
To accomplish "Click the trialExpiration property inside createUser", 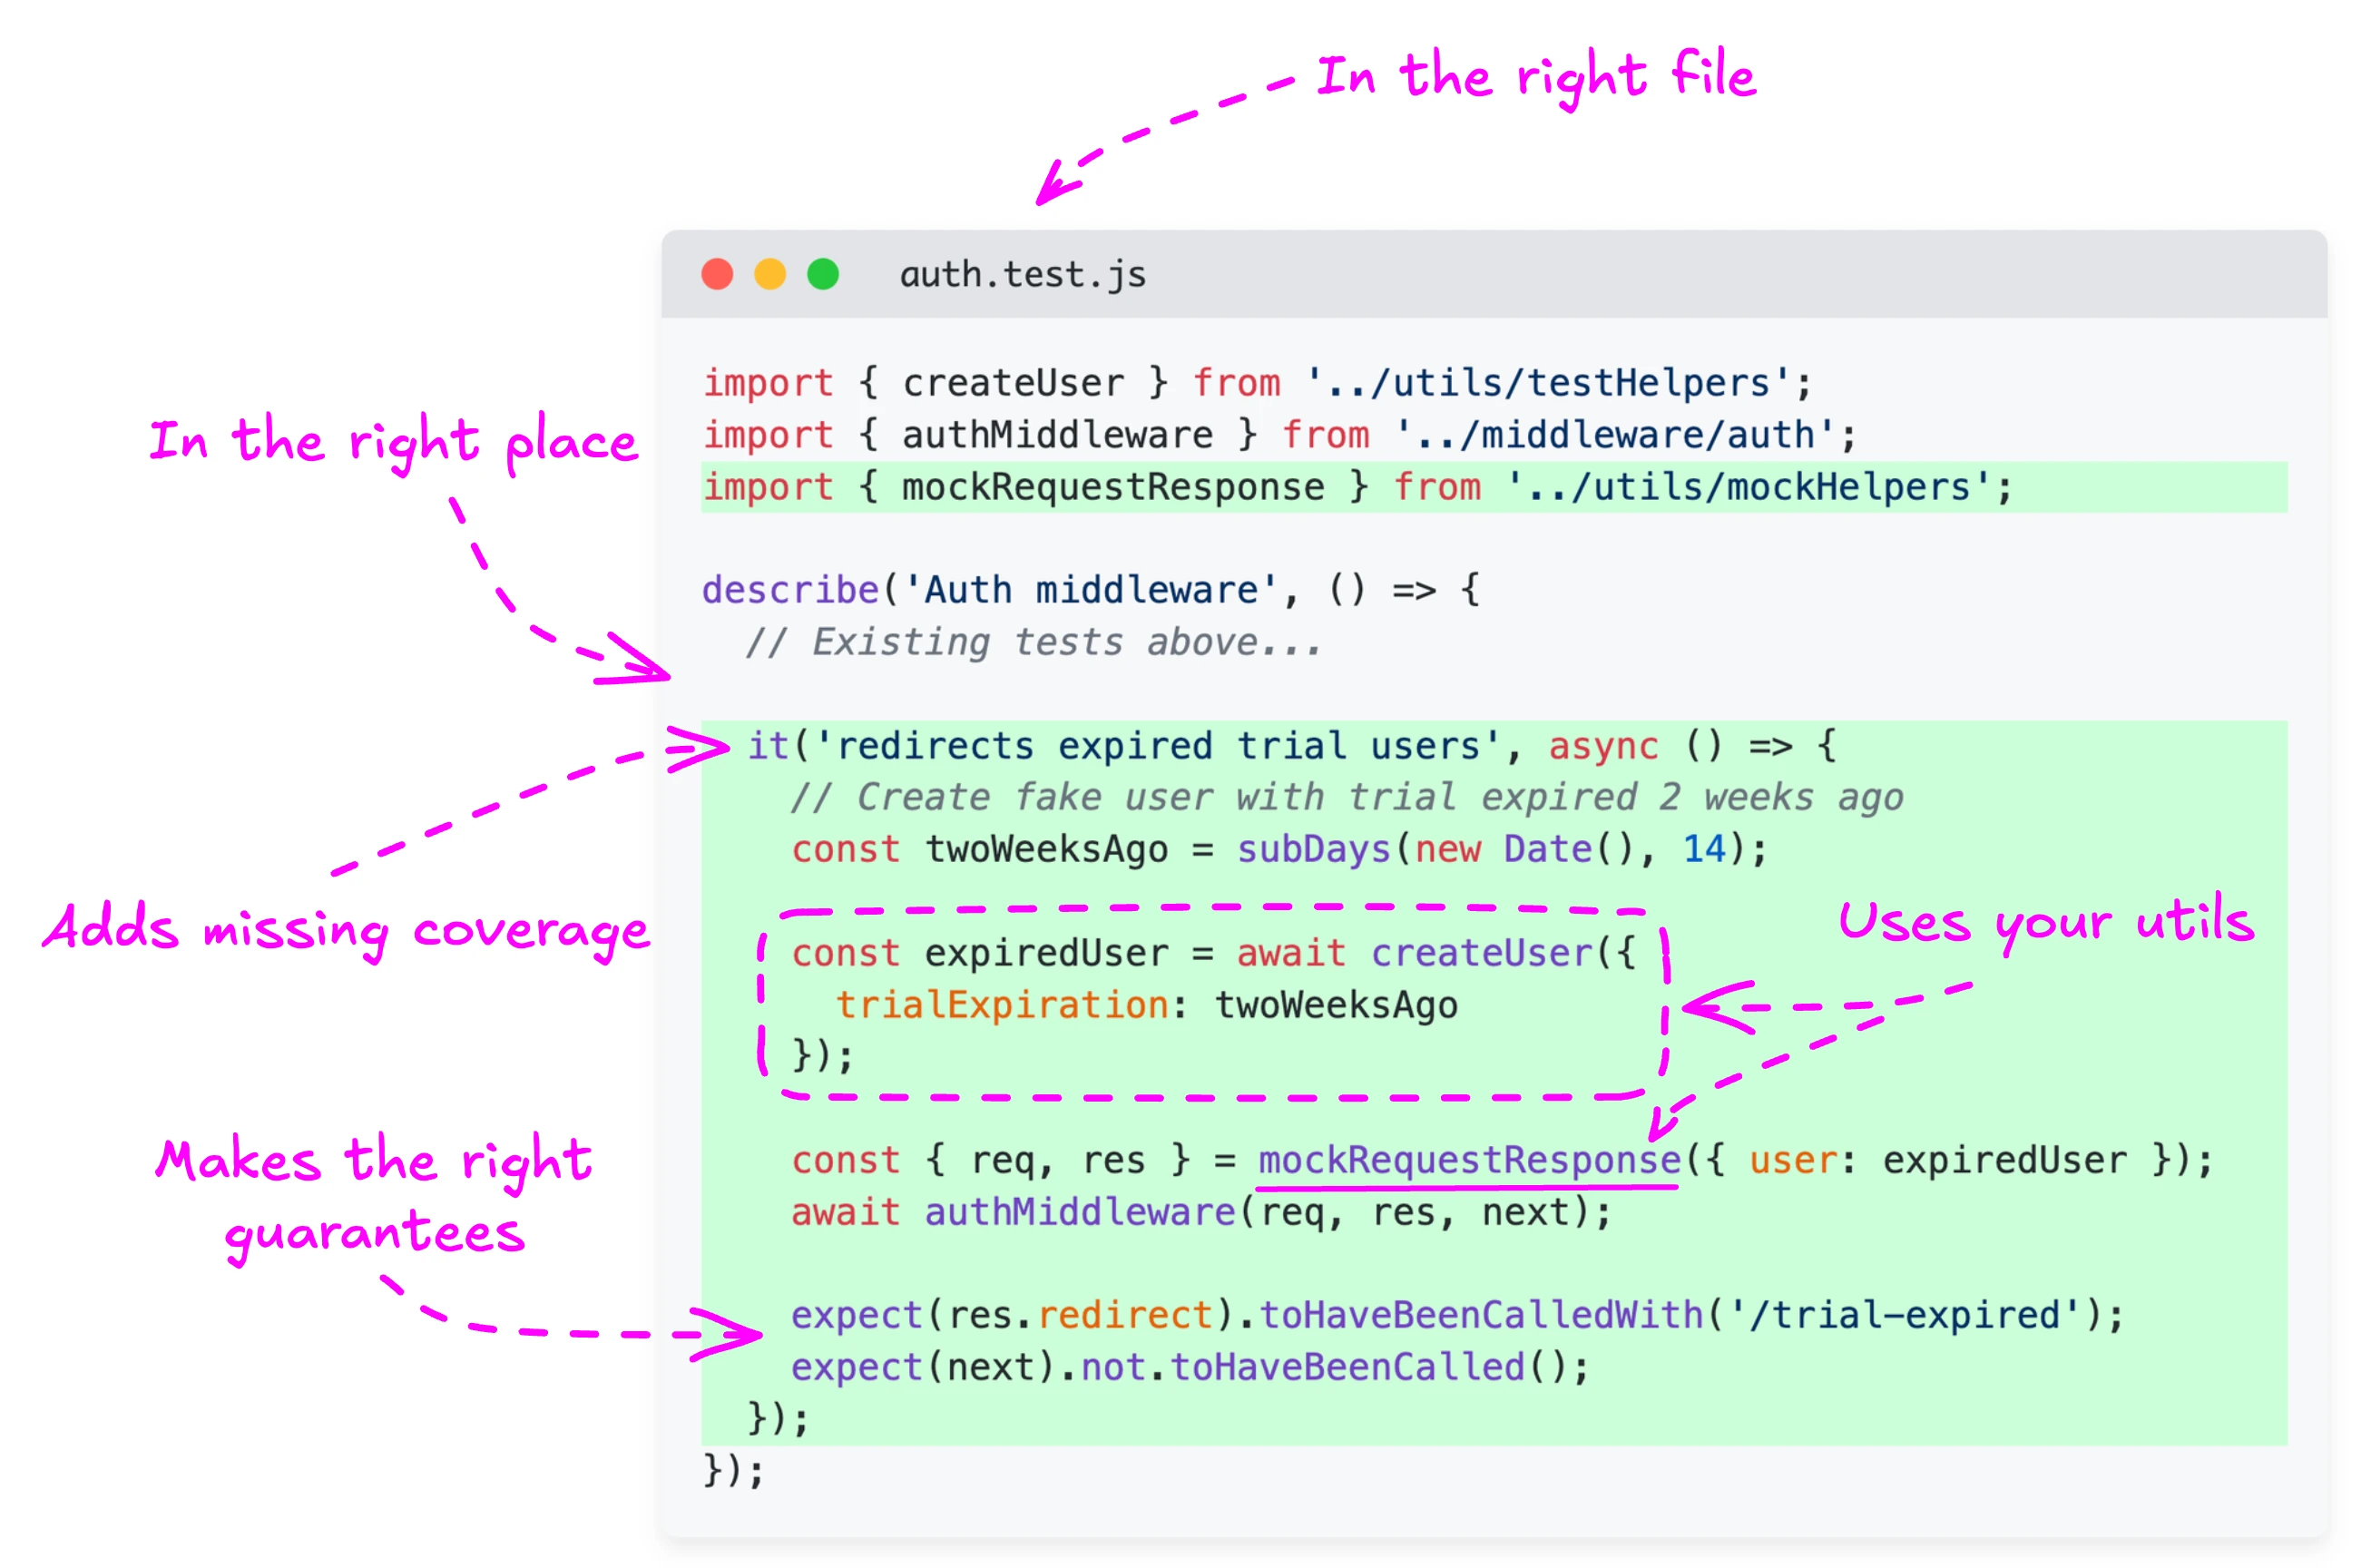I will tap(1003, 1005).
